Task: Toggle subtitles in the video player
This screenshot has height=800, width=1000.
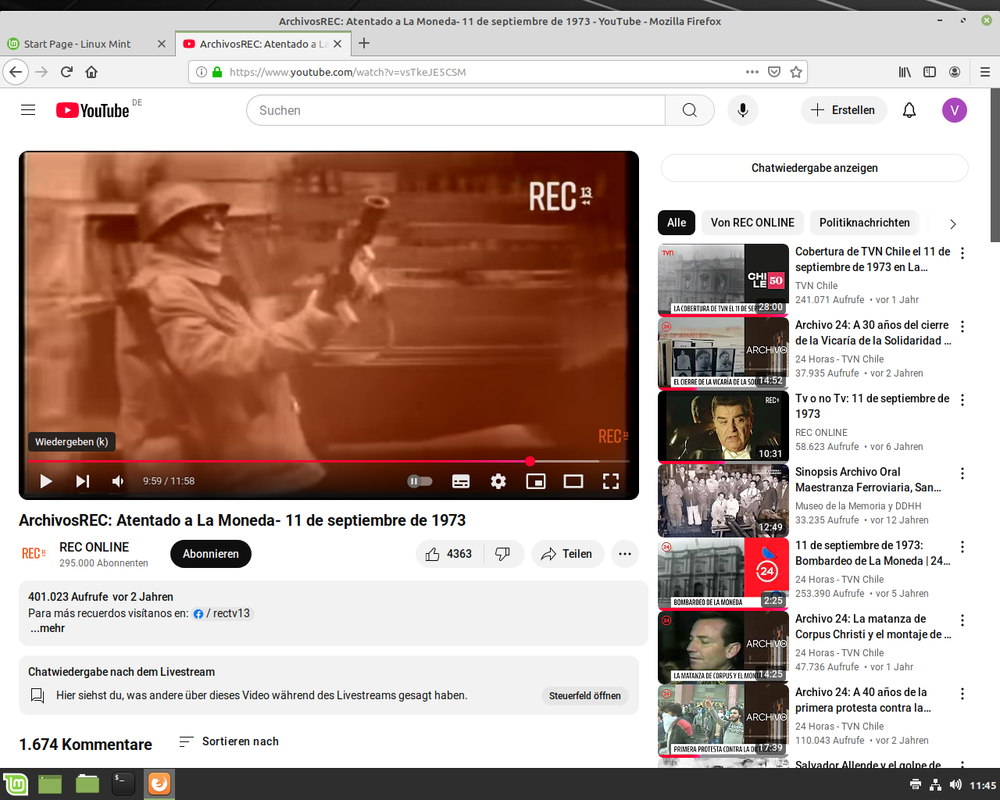Action: (x=460, y=481)
